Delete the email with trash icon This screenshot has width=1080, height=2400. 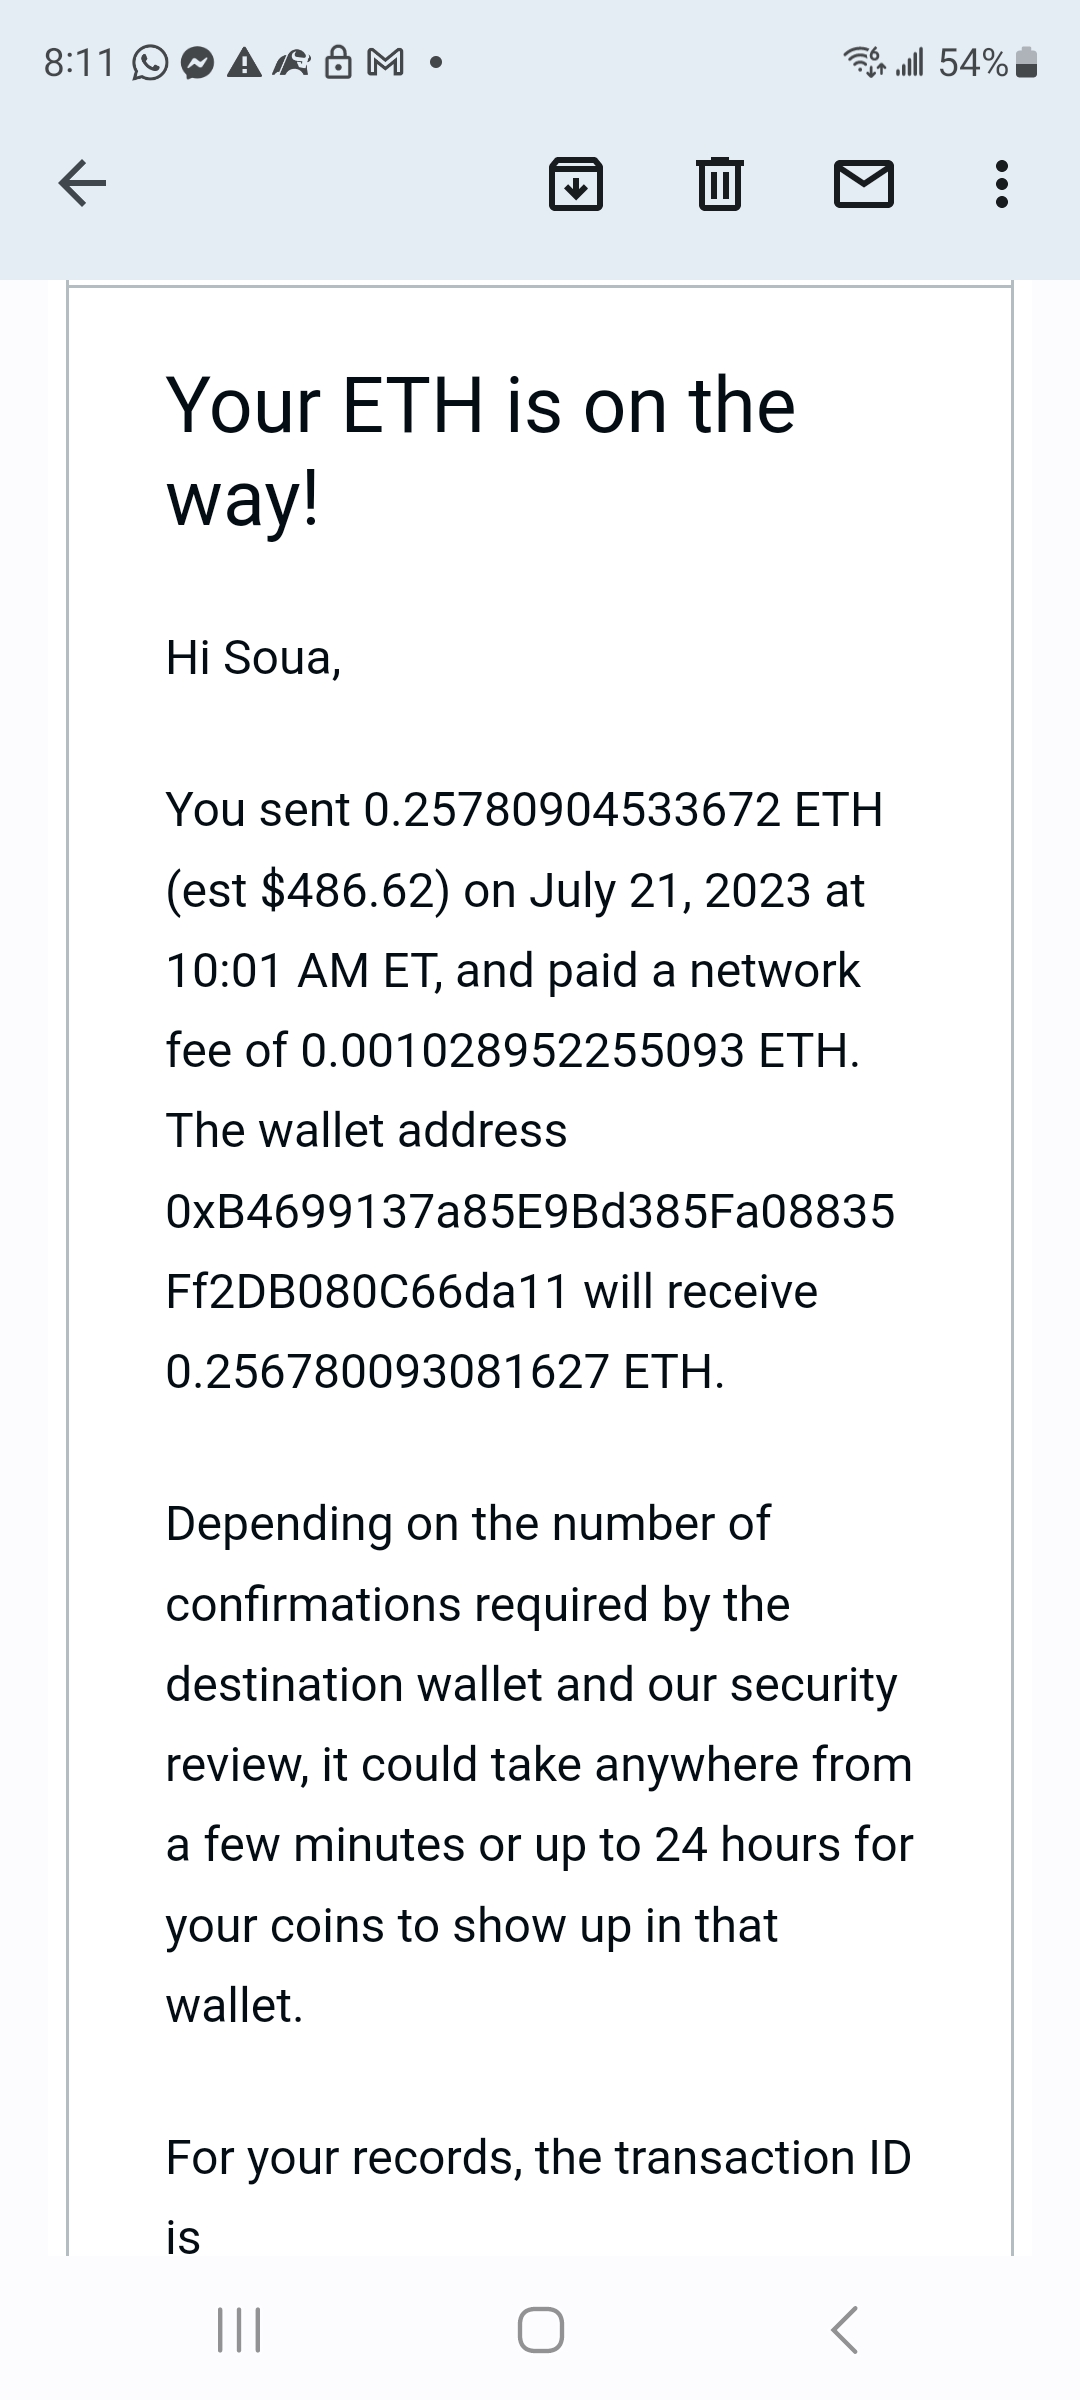point(719,184)
